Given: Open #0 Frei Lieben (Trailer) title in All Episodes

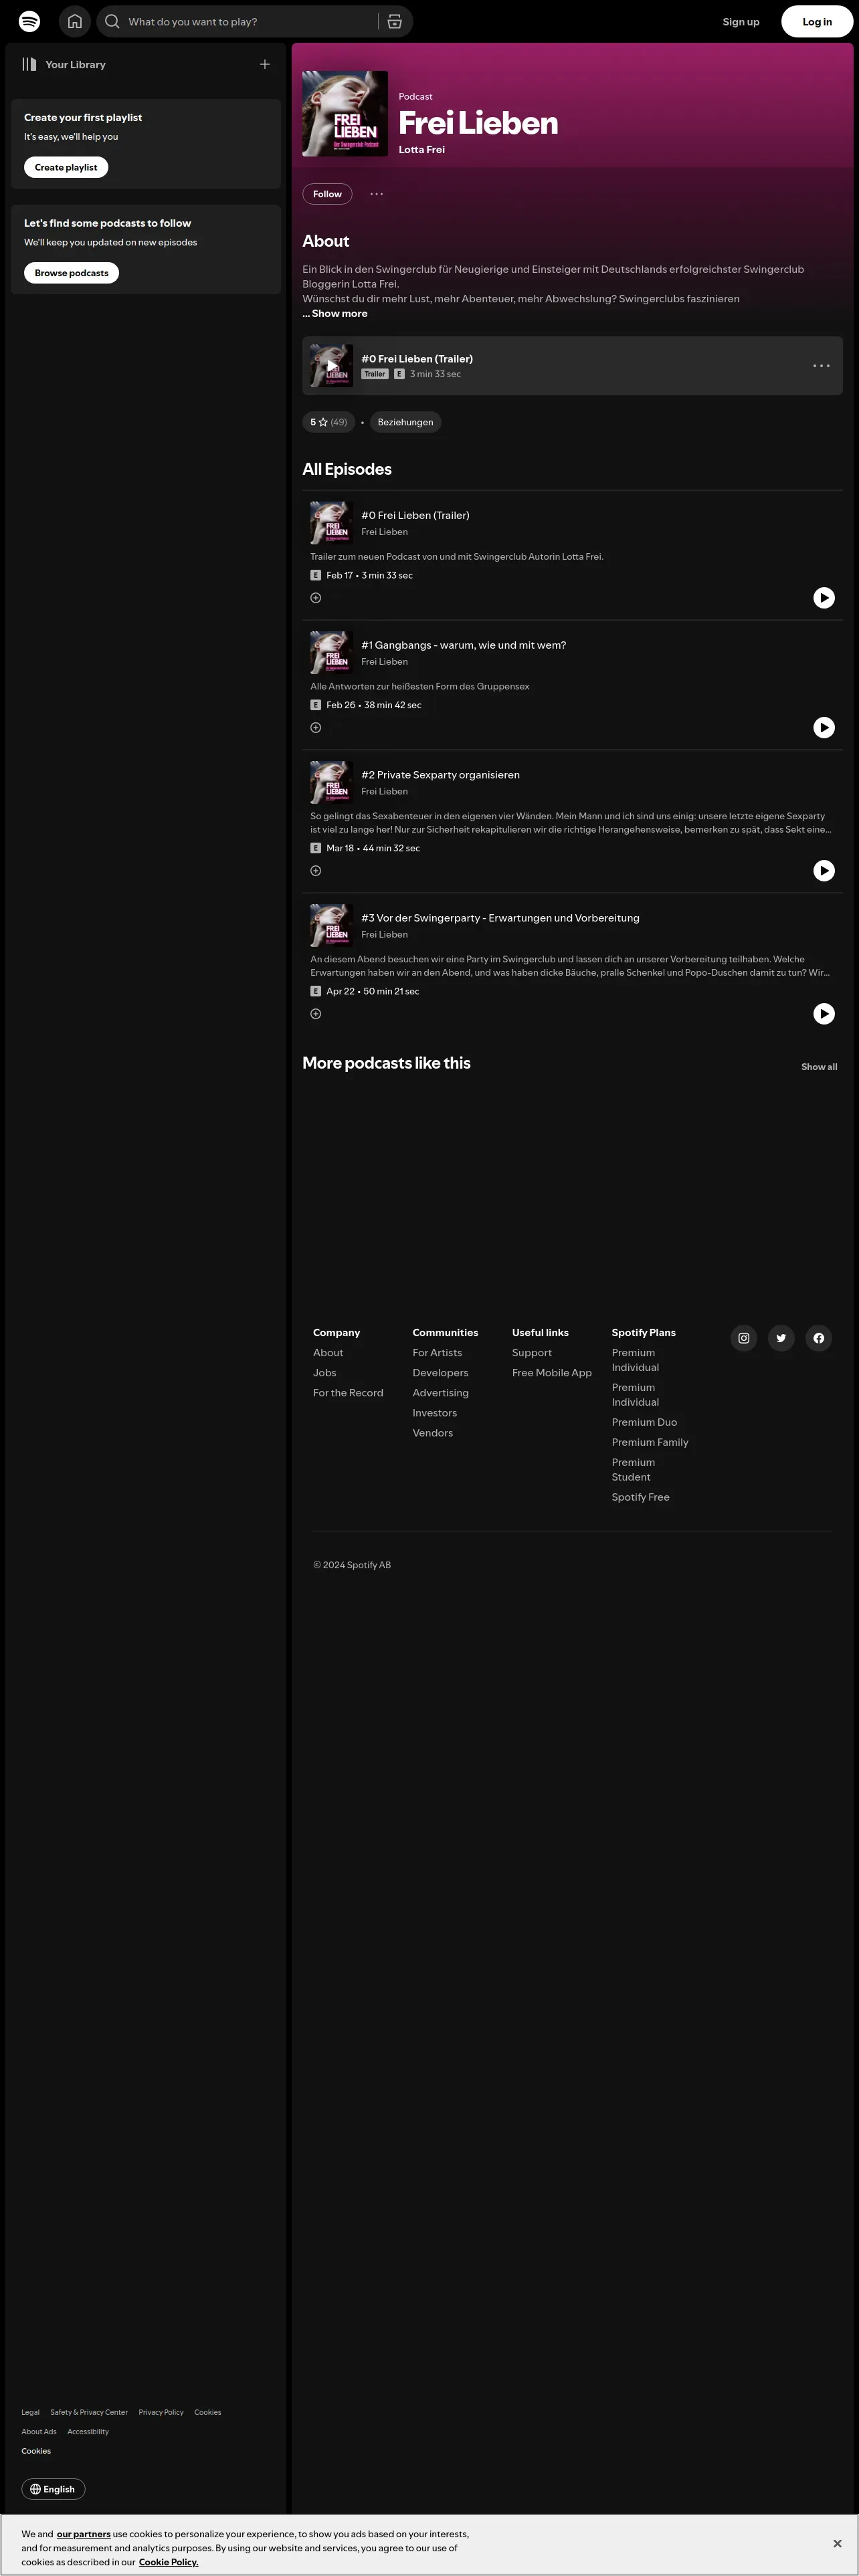Looking at the screenshot, I should [415, 516].
